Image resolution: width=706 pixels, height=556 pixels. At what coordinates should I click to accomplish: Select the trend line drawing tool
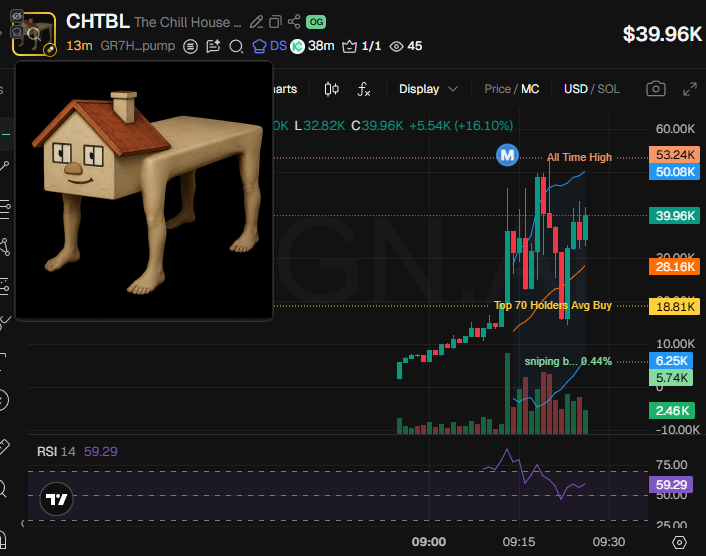(x=5, y=166)
